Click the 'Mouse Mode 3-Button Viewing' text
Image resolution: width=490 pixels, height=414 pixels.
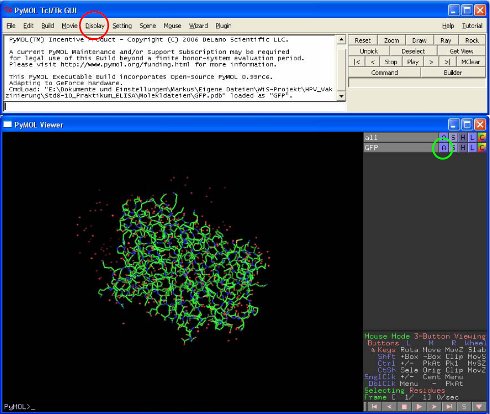click(x=425, y=336)
